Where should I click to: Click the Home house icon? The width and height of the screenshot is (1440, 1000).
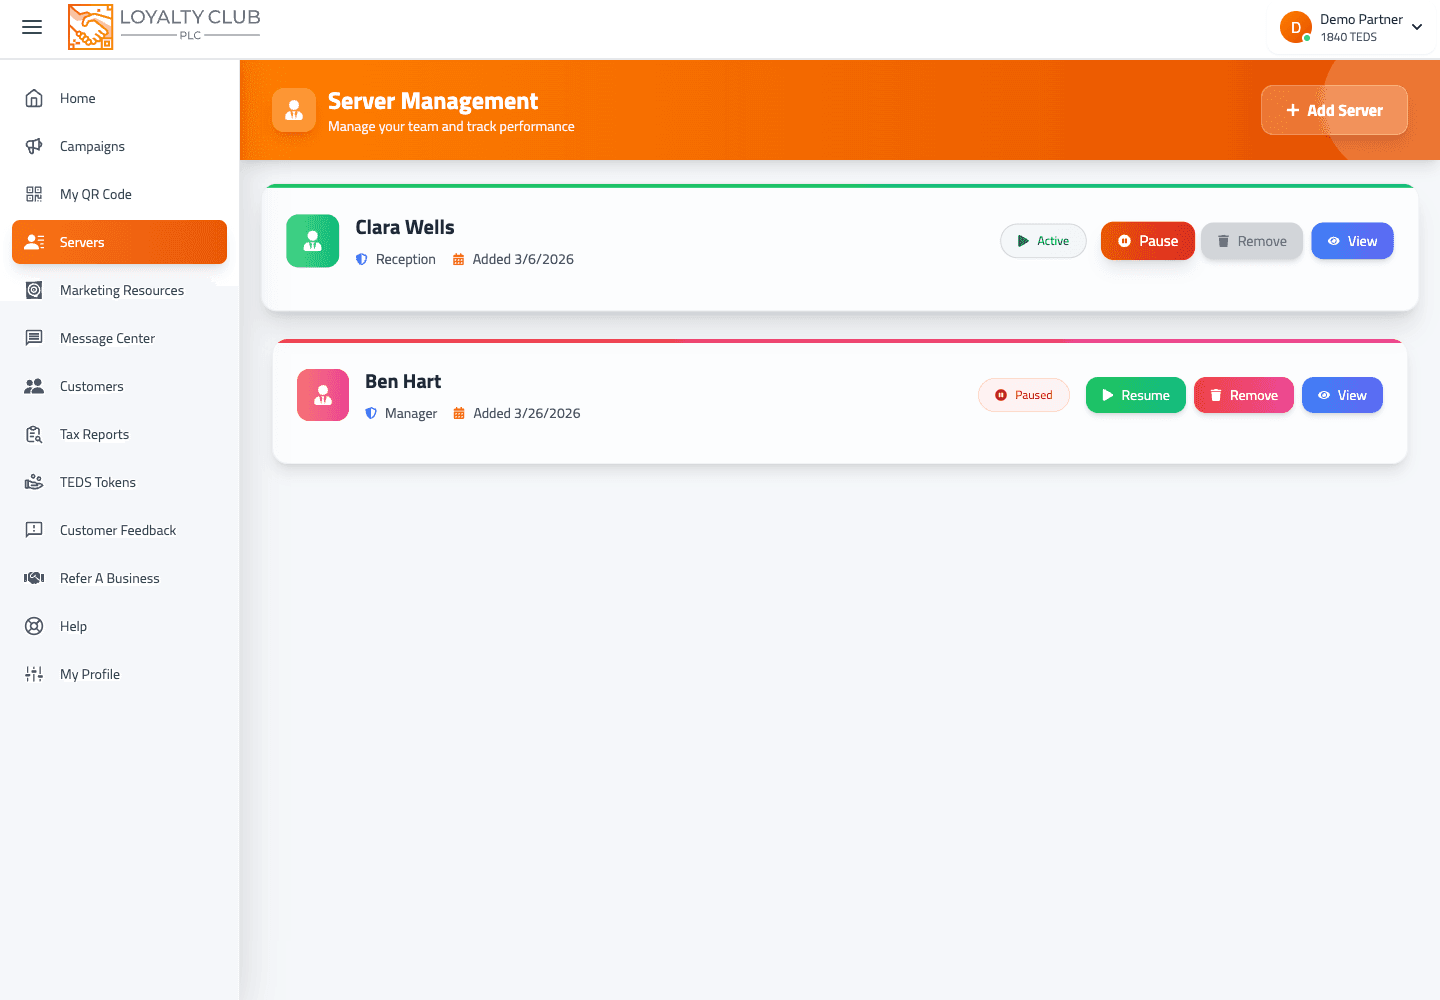[34, 98]
